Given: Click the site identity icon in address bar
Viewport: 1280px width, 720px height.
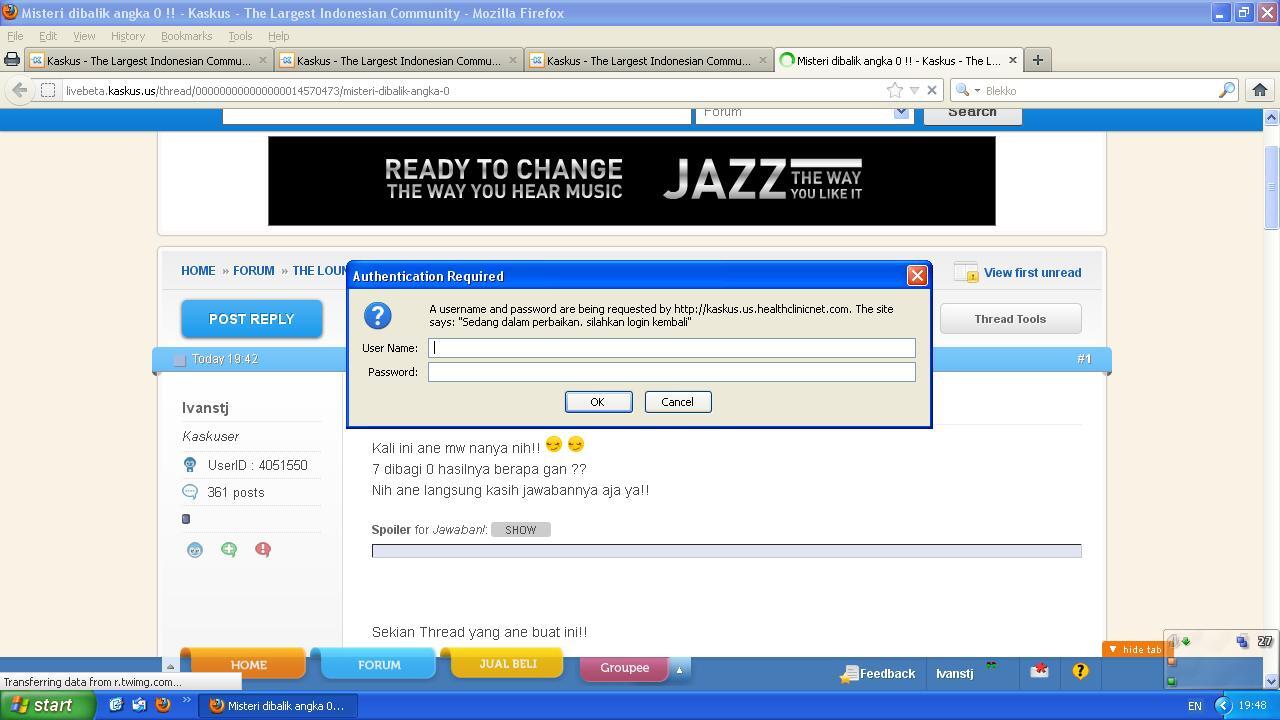Looking at the screenshot, I should pyautogui.click(x=47, y=90).
